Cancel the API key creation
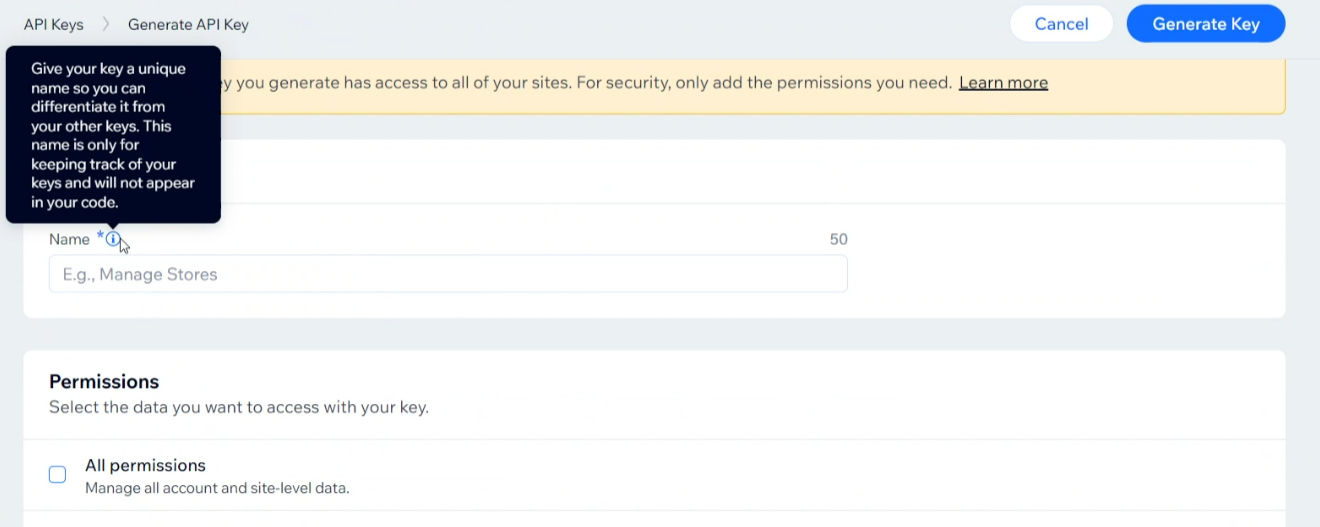1320x527 pixels. click(x=1061, y=24)
